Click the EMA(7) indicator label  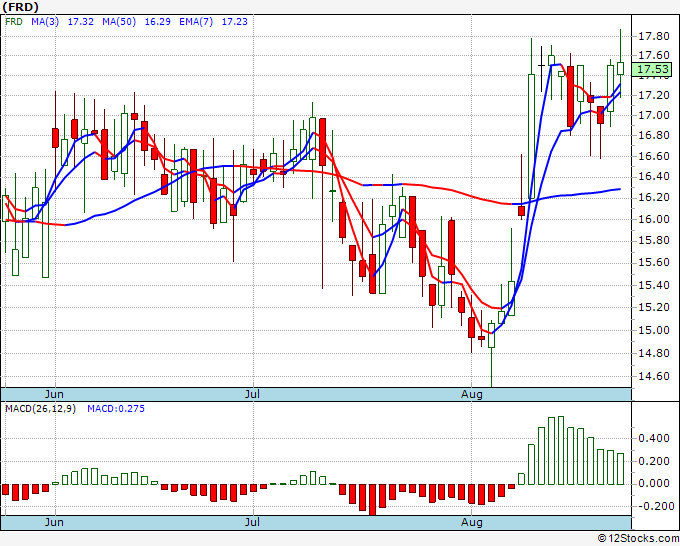pyautogui.click(x=196, y=22)
